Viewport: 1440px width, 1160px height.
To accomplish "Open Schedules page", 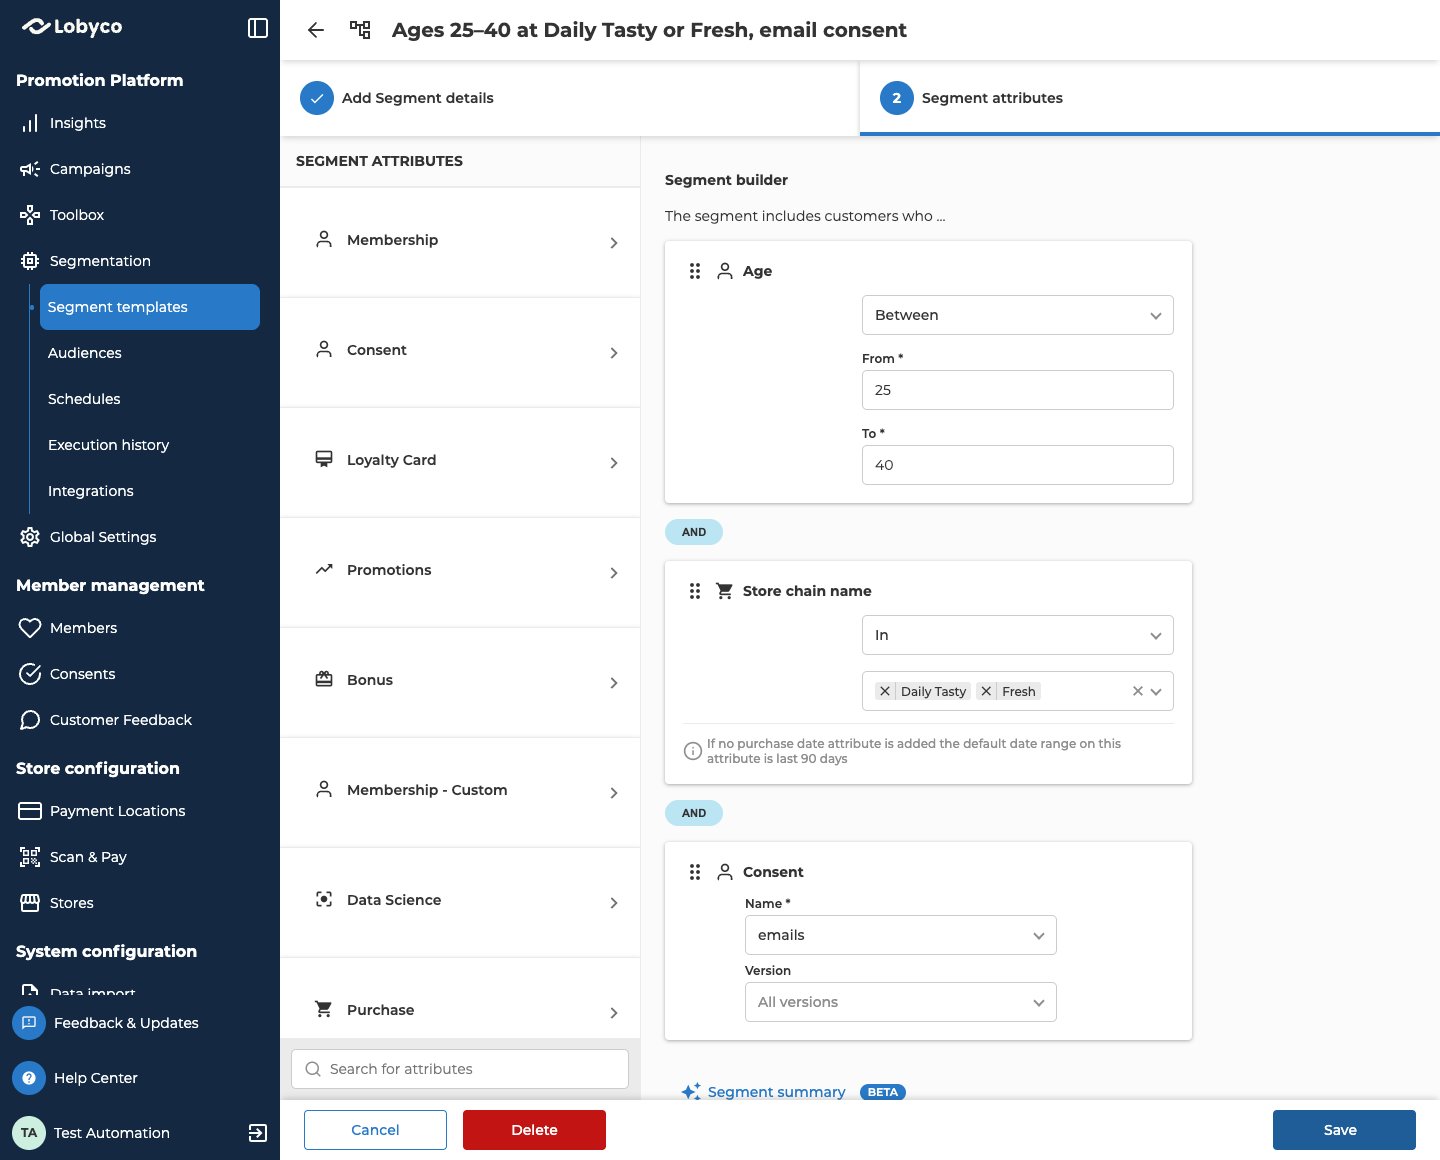I will (84, 399).
